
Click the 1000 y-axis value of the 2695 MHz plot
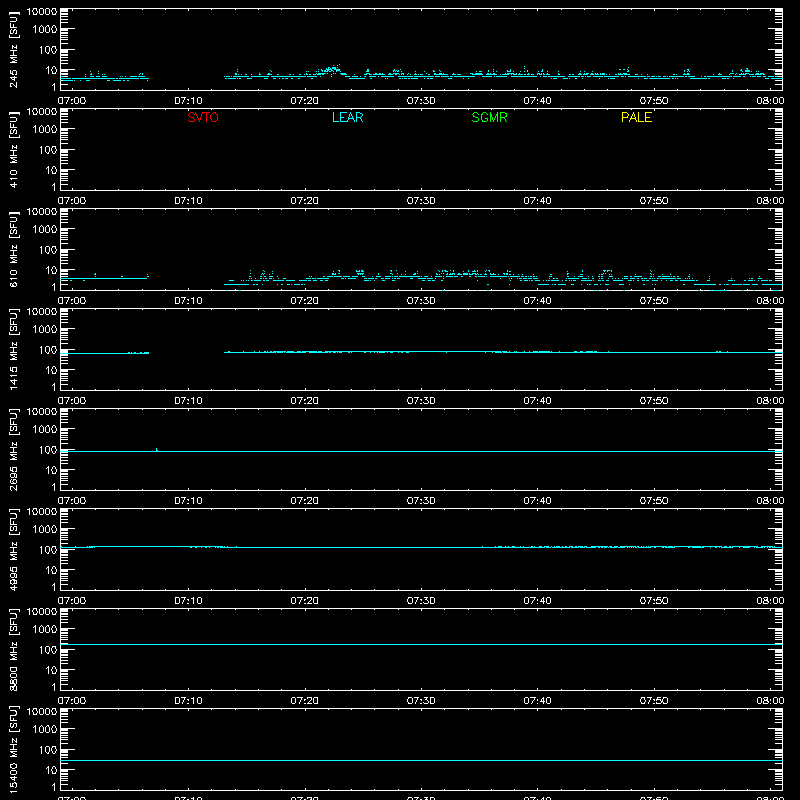pos(45,429)
